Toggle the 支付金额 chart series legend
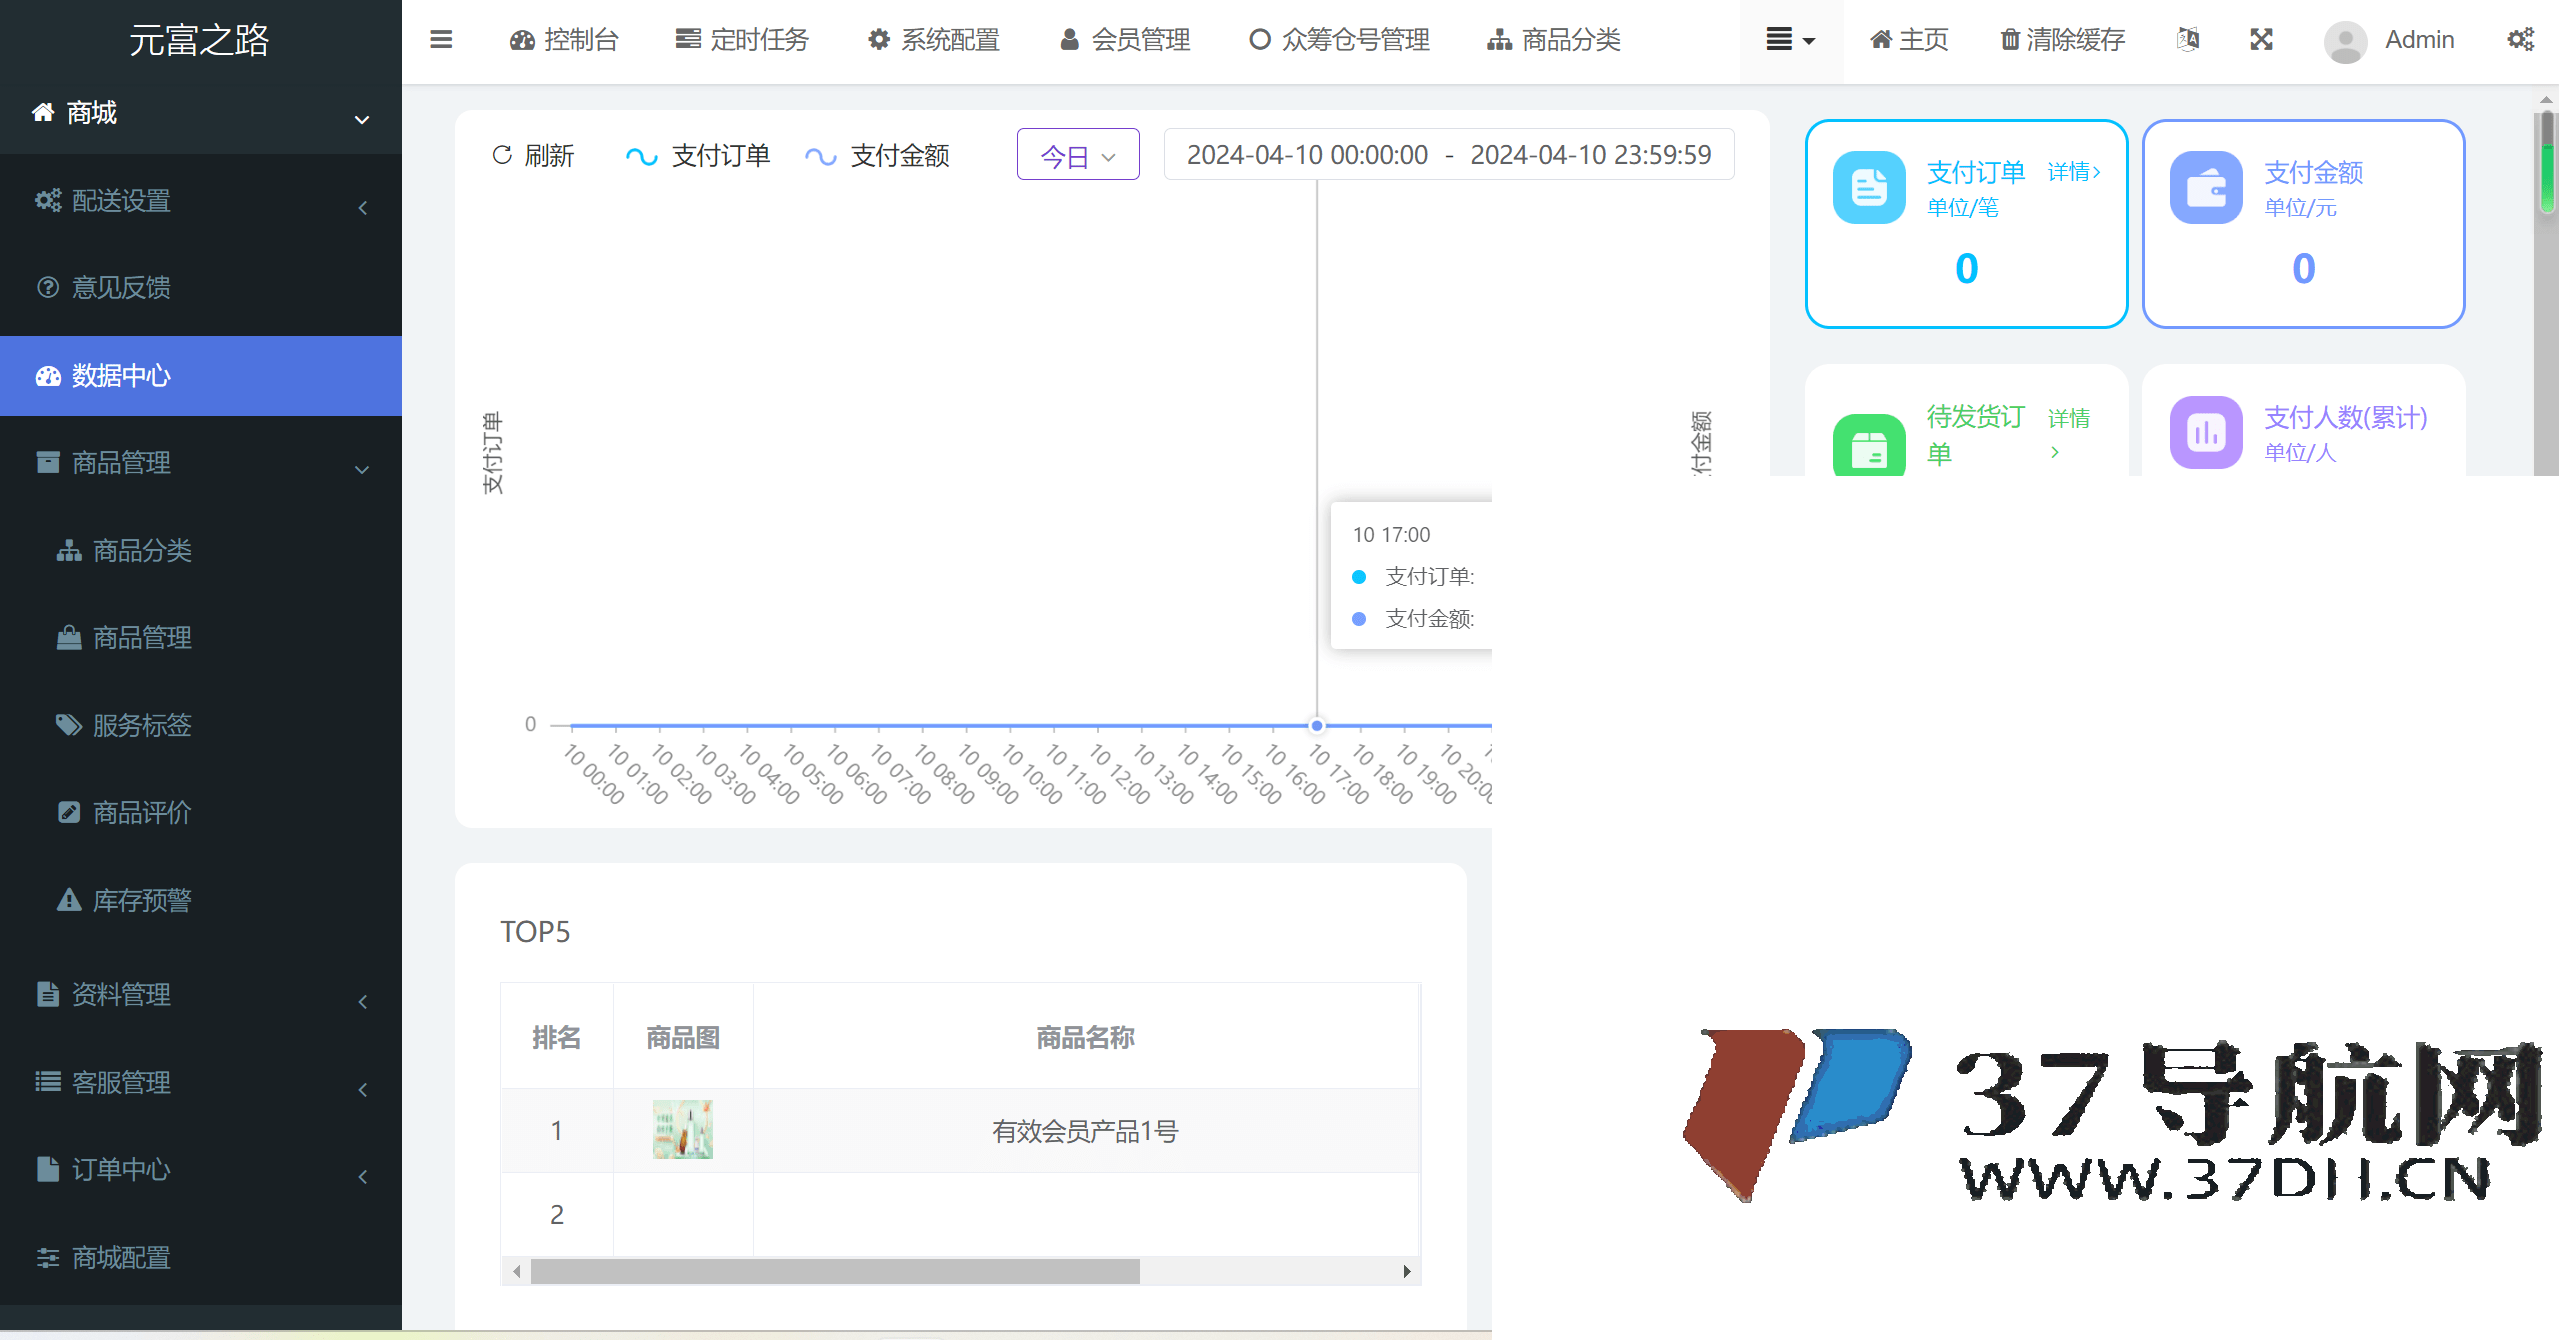The width and height of the screenshot is (2559, 1340). point(878,155)
